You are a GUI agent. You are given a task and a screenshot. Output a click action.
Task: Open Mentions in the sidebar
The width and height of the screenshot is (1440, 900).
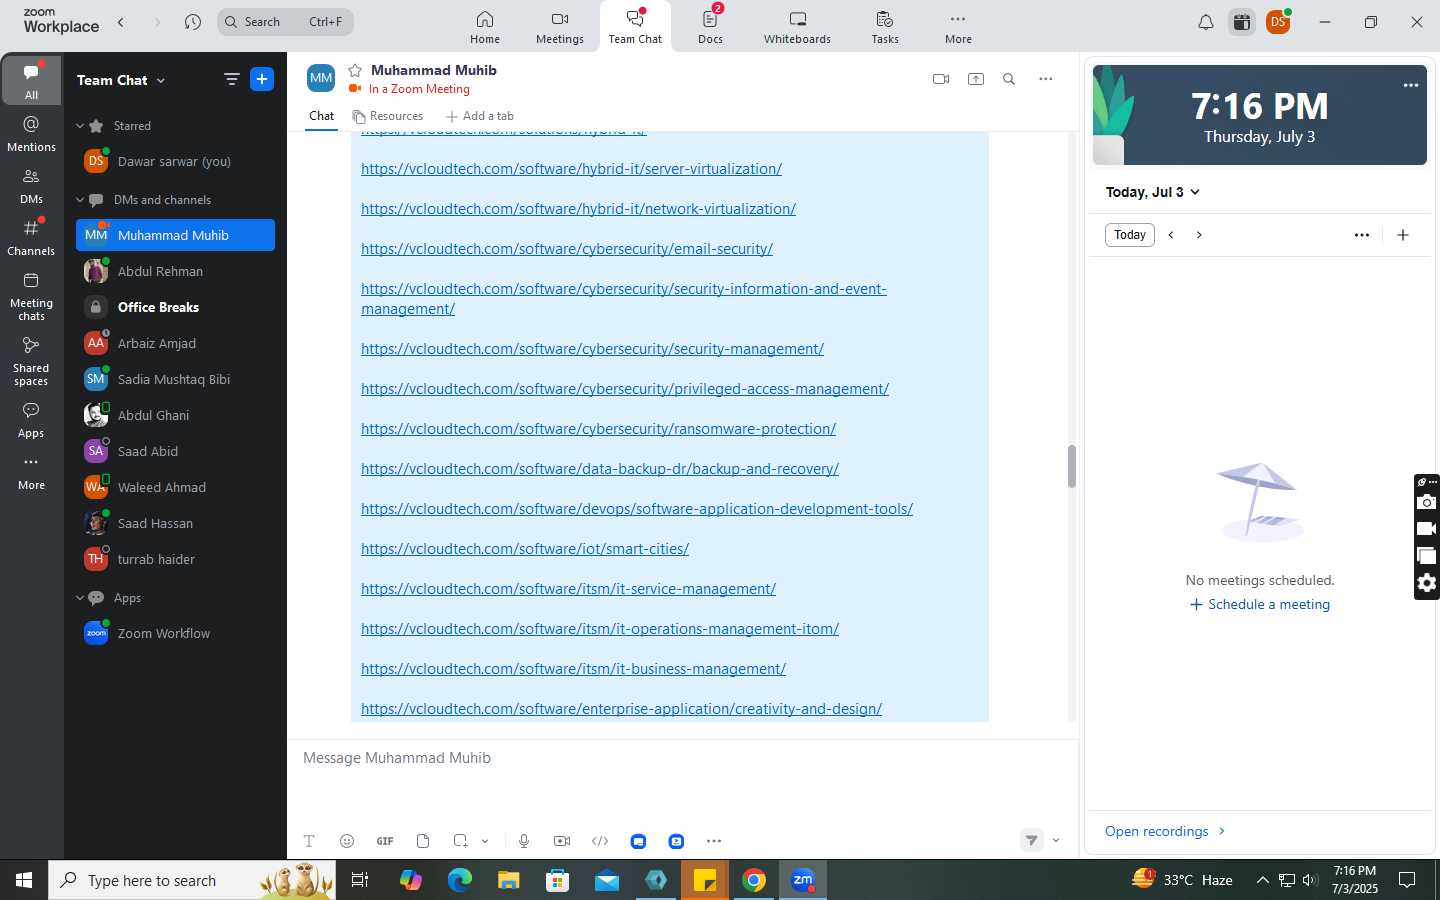[31, 134]
